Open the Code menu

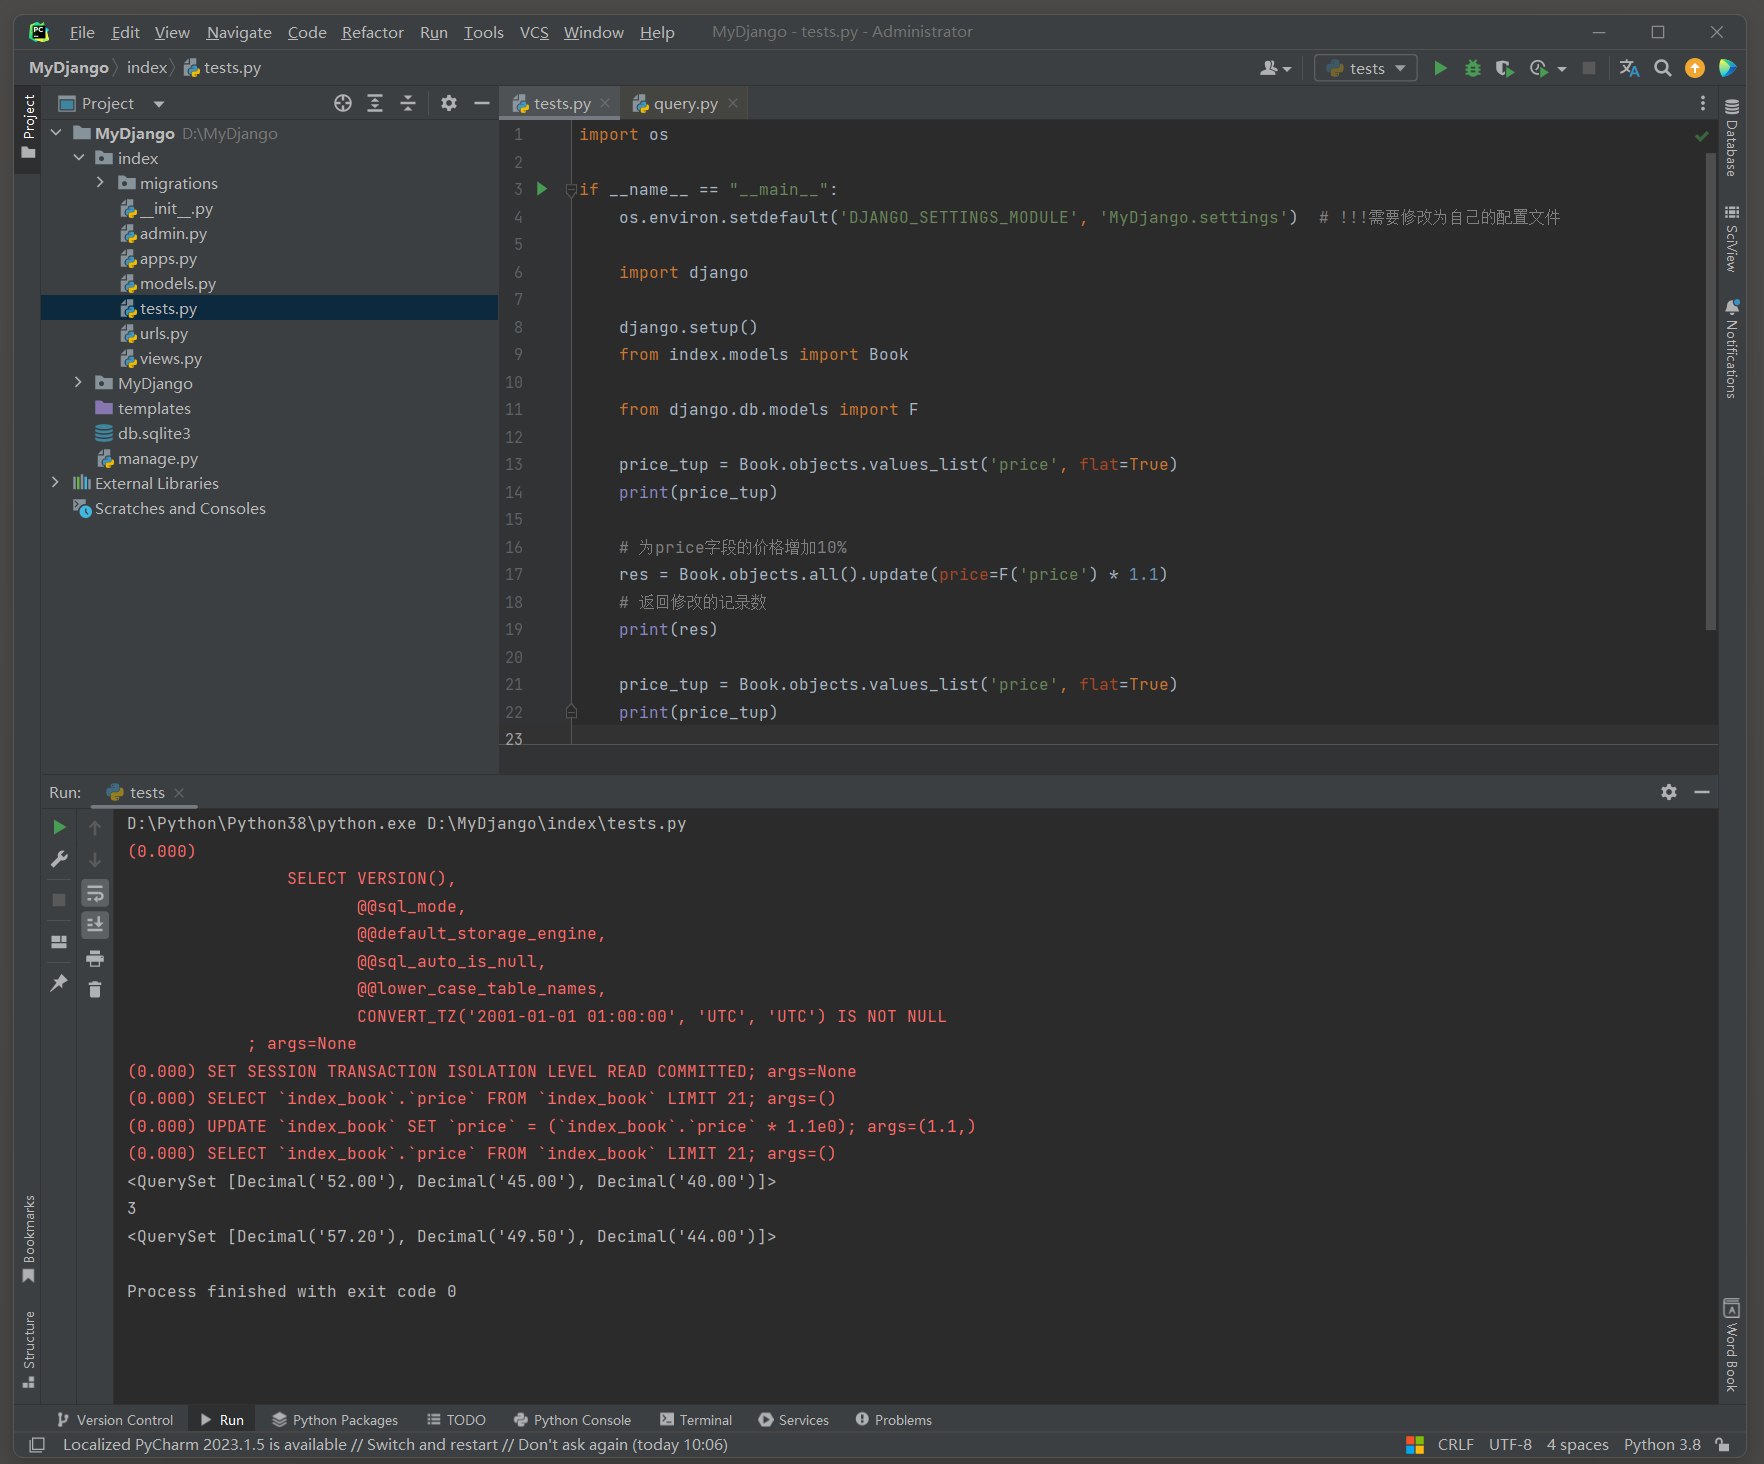pyautogui.click(x=307, y=32)
